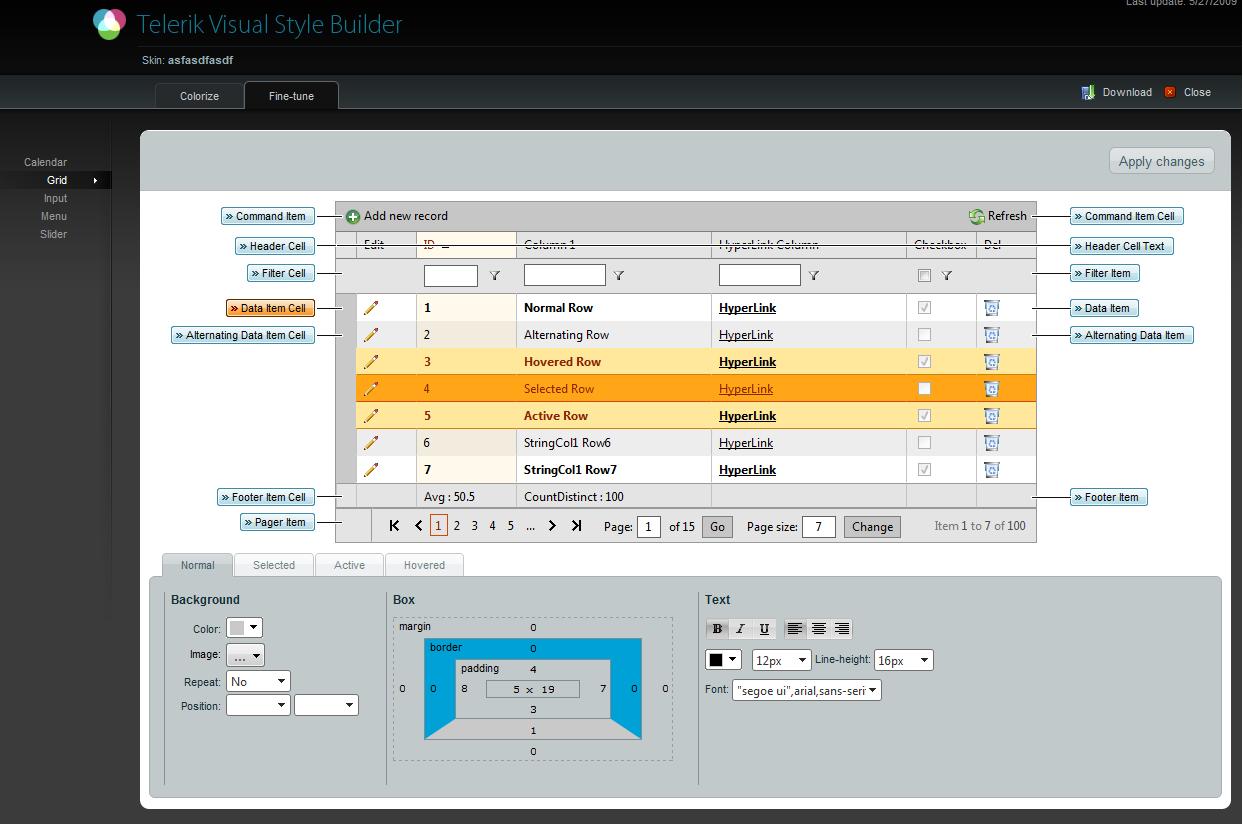Toggle the checkbox in the Selected Row
The width and height of the screenshot is (1243, 824).
[924, 389]
